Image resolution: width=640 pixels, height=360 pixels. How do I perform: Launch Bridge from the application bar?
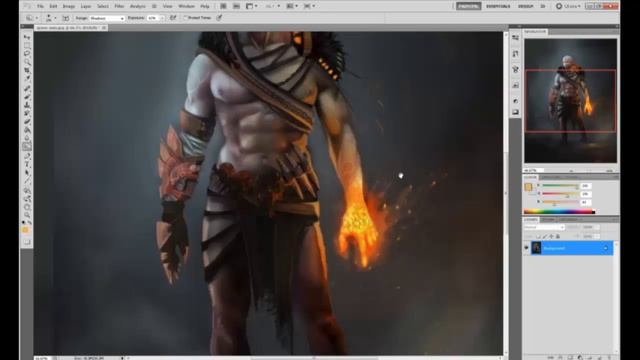(x=223, y=6)
